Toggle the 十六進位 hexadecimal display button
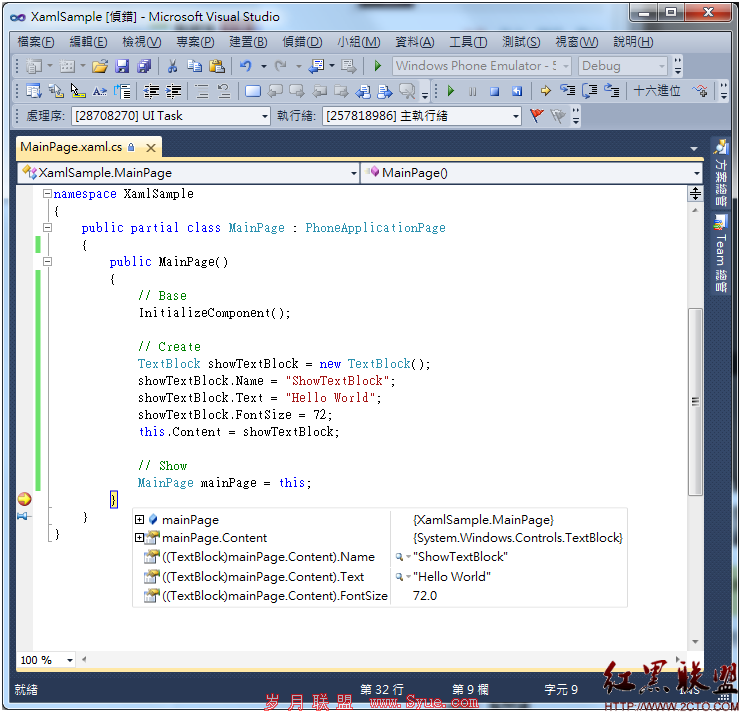Image resolution: width=741 pixels, height=712 pixels. [657, 91]
